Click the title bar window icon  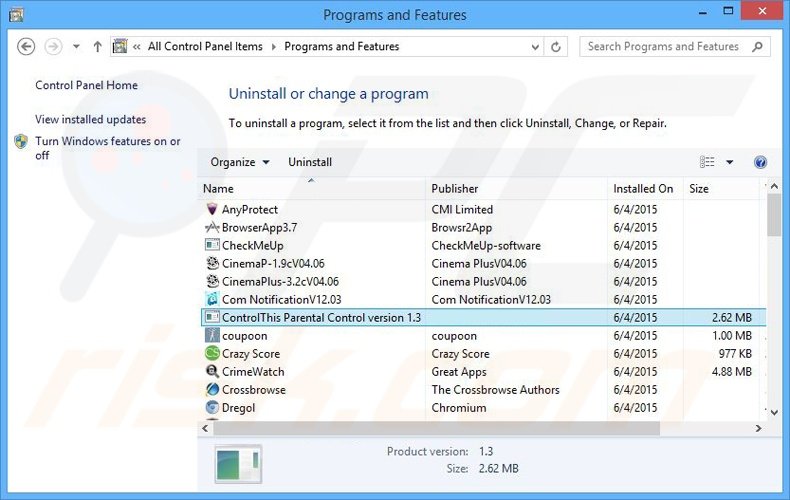16,15
